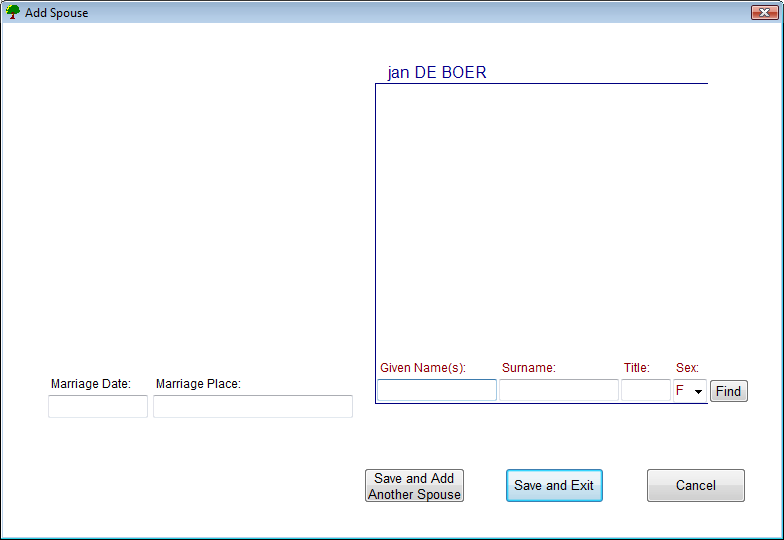Screen dimensions: 784x540
Task: Click Save and Add Another Spouse
Action: 414,486
